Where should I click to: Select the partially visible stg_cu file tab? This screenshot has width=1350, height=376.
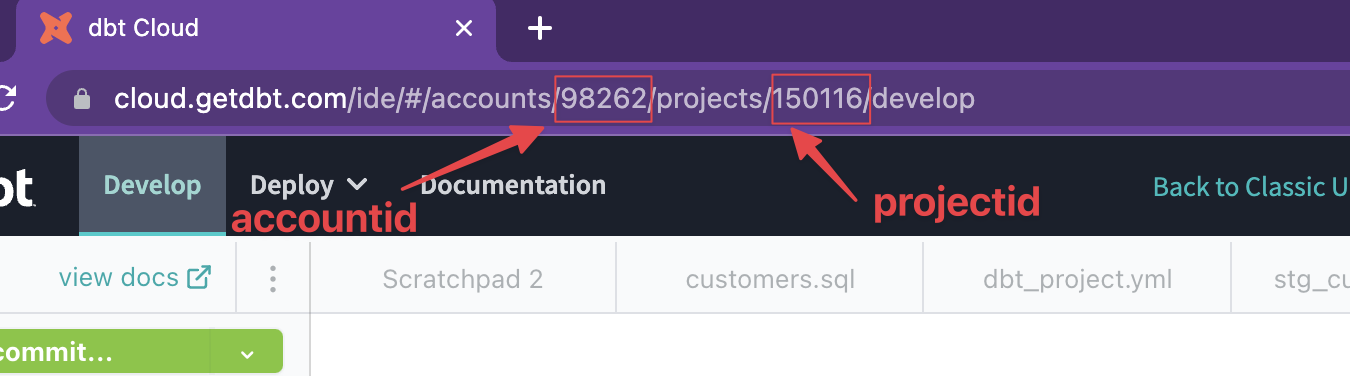point(1291,278)
